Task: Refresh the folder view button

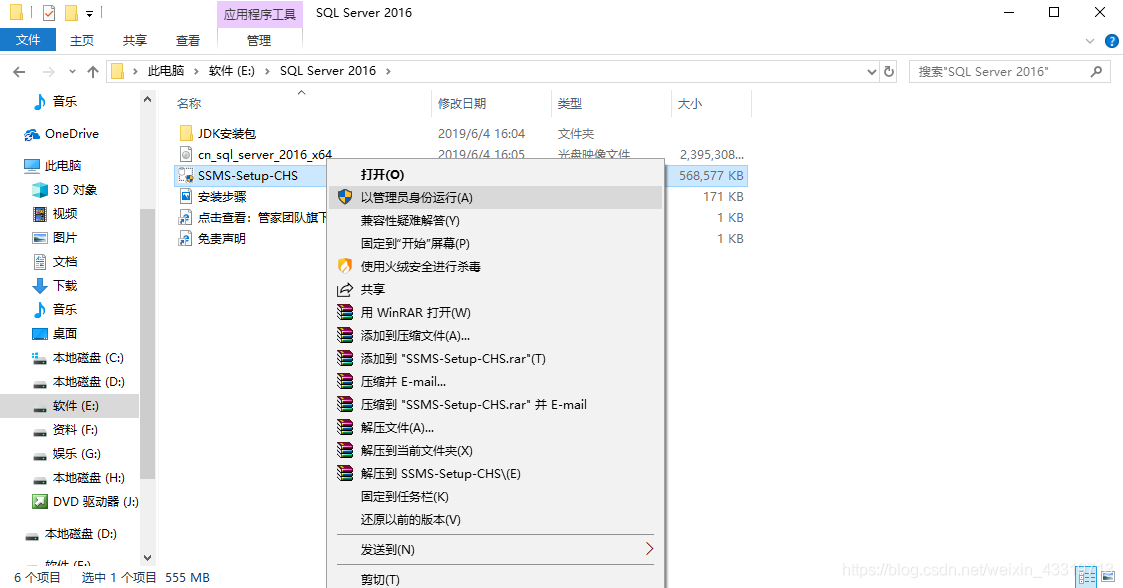Action: (x=889, y=72)
